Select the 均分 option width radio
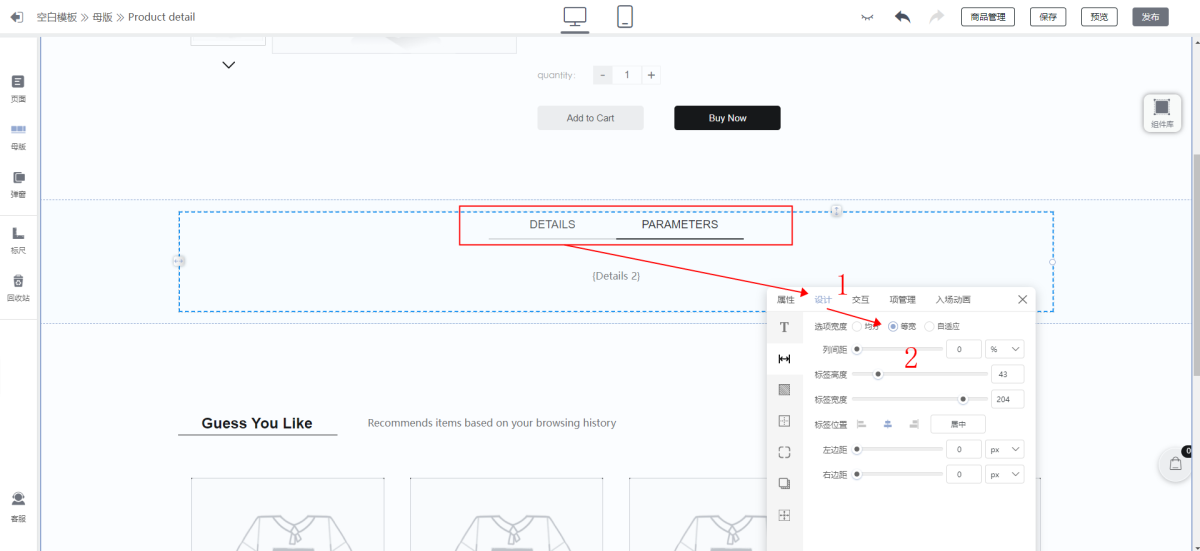Viewport: 1200px width, 551px height. (x=857, y=326)
